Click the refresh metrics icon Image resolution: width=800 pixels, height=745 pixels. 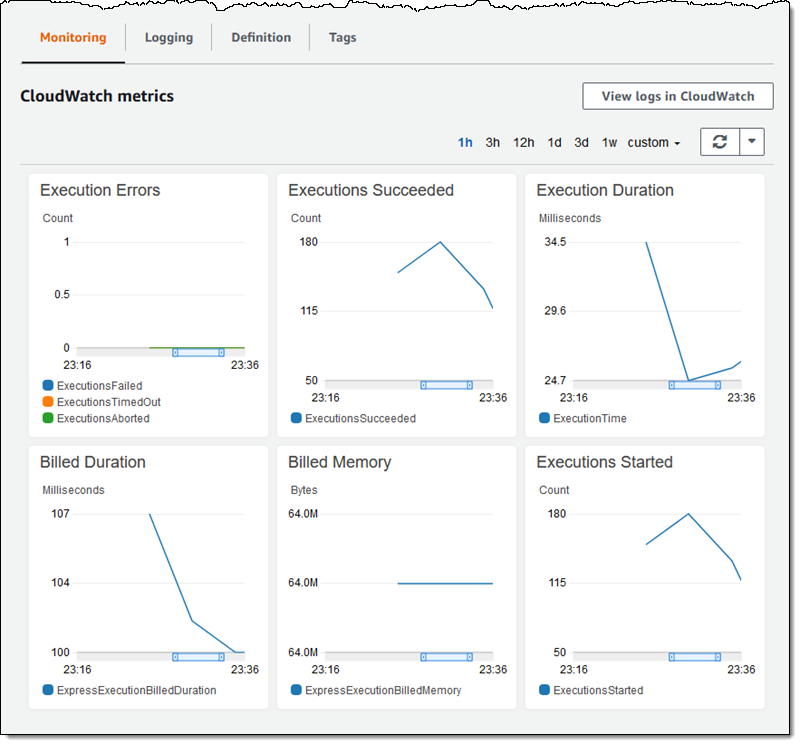pos(719,142)
